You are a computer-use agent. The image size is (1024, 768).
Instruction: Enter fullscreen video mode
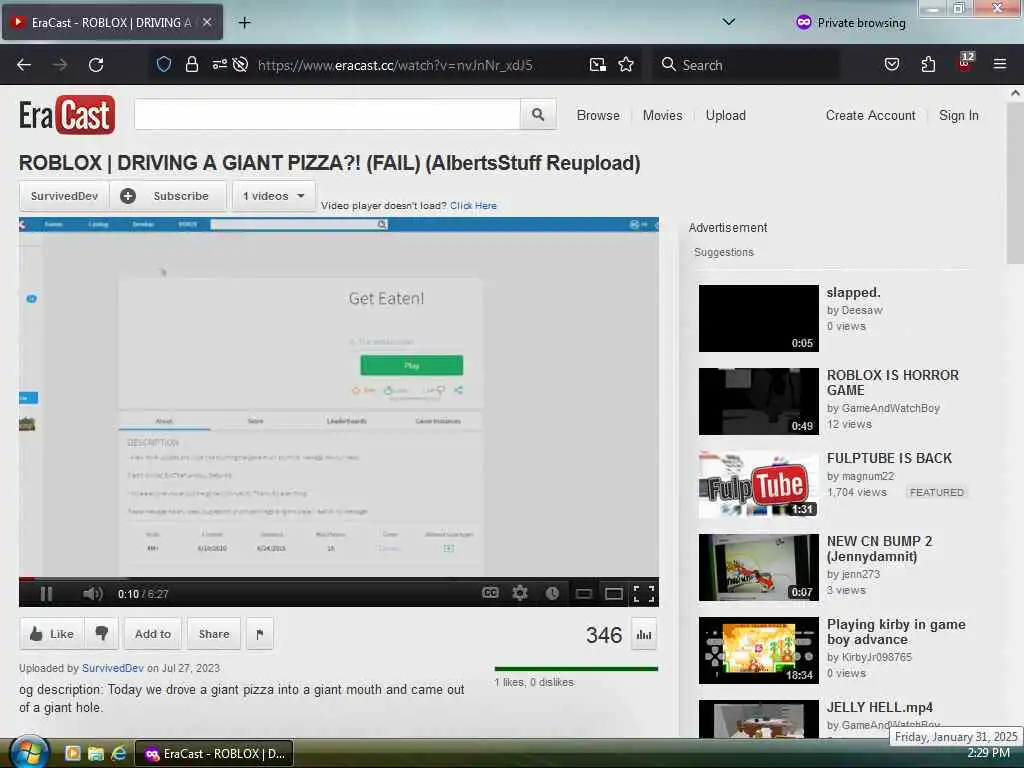point(644,593)
